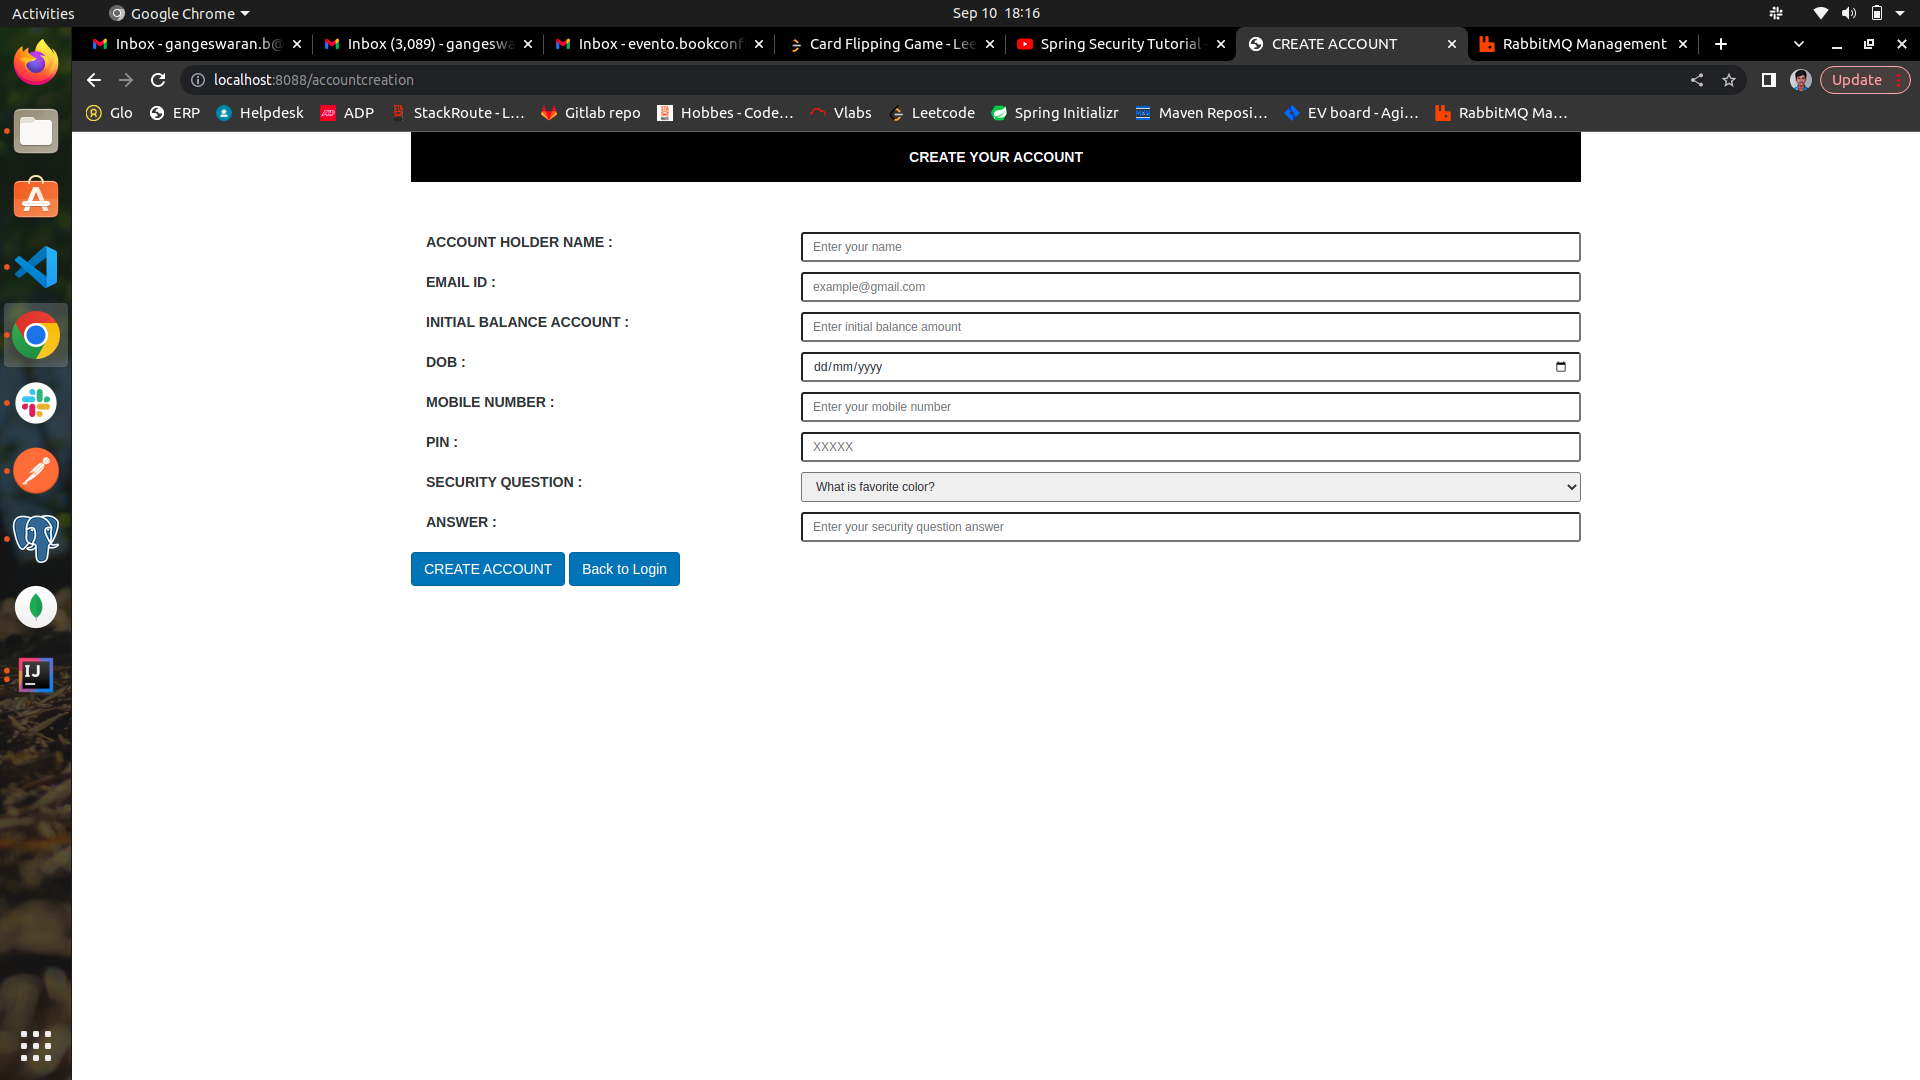This screenshot has height=1080, width=1920.
Task: Click the Back to Login button
Action: click(x=623, y=569)
